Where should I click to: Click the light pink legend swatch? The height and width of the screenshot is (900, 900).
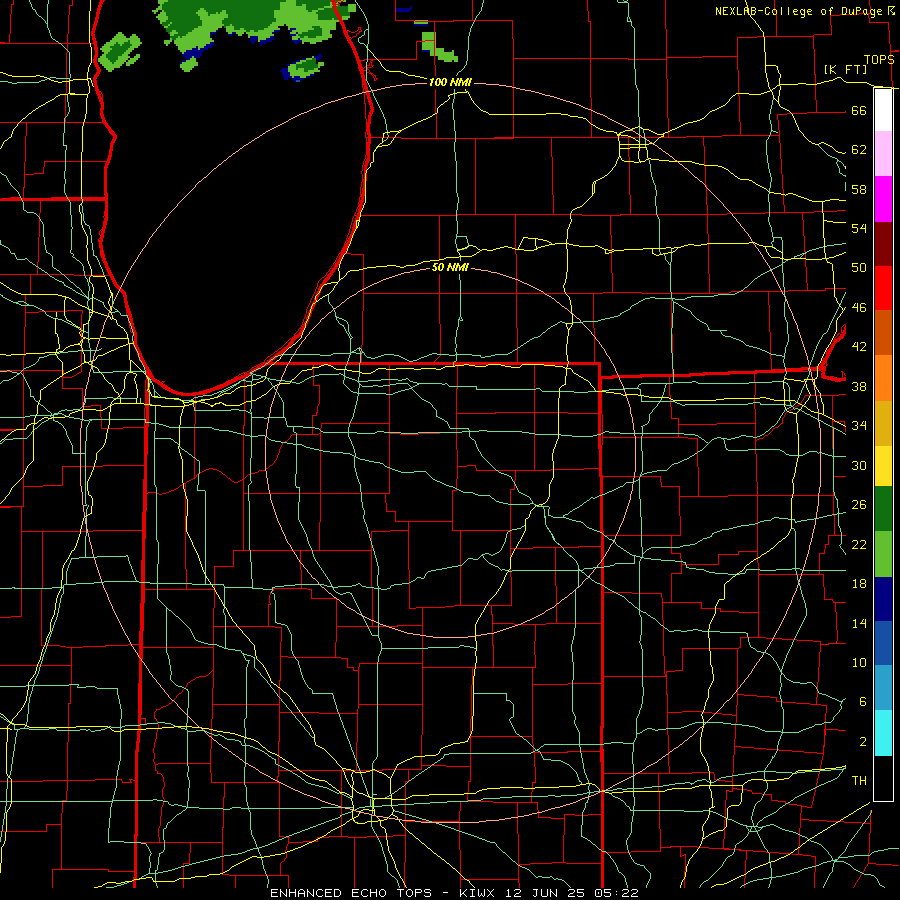coord(883,153)
